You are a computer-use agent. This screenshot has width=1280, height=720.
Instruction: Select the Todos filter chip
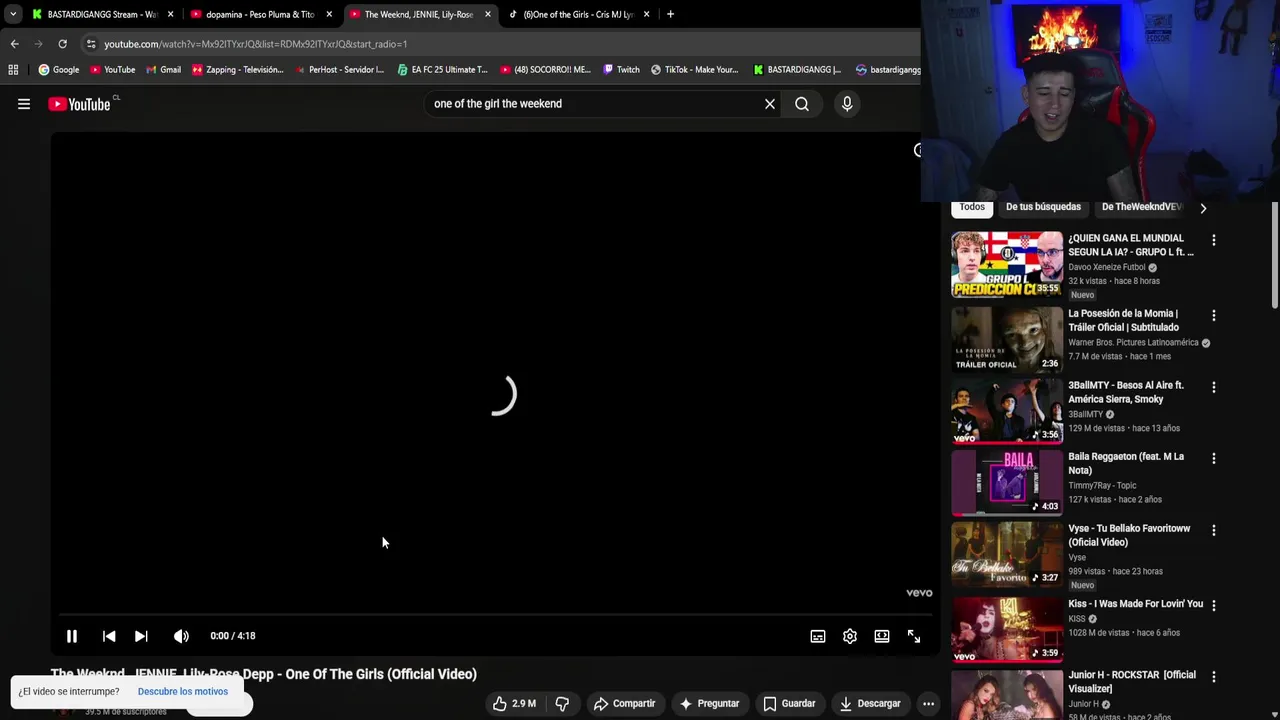click(x=972, y=207)
